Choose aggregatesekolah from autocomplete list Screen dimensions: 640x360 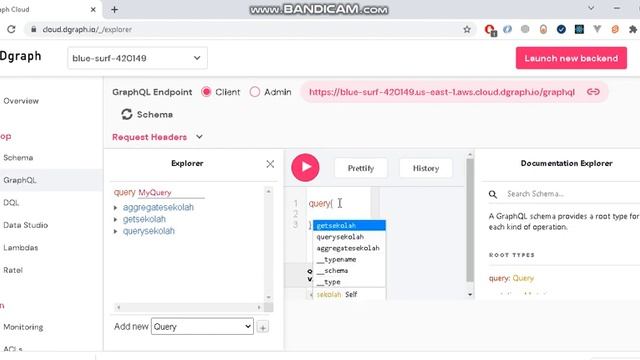pos(349,248)
